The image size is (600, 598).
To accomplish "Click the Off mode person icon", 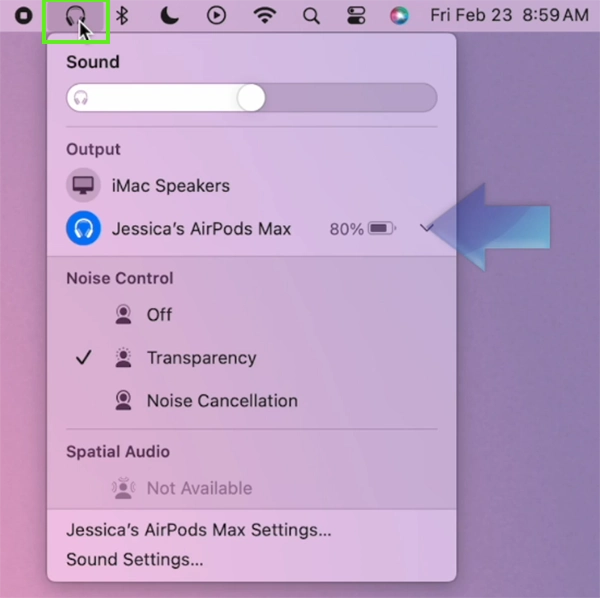I will [x=123, y=315].
